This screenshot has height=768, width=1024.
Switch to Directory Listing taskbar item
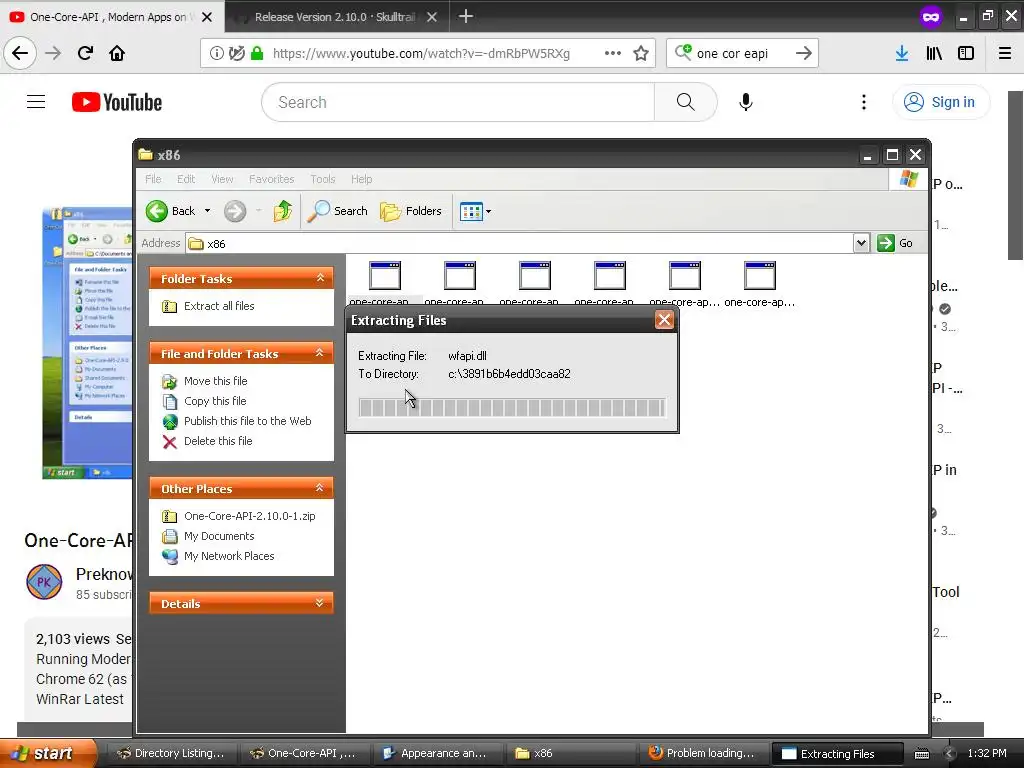170,753
